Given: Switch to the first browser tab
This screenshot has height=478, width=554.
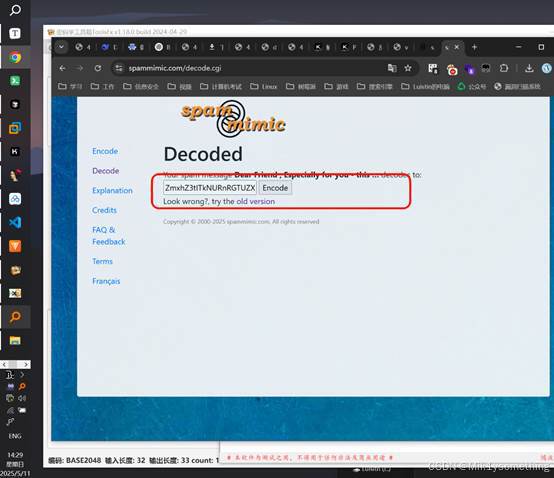Looking at the screenshot, I should [x=82, y=47].
